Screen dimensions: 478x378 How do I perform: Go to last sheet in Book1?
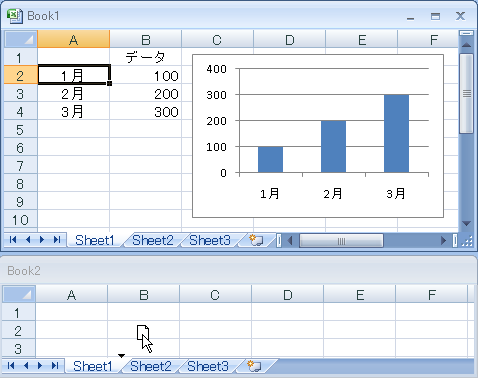(57, 240)
